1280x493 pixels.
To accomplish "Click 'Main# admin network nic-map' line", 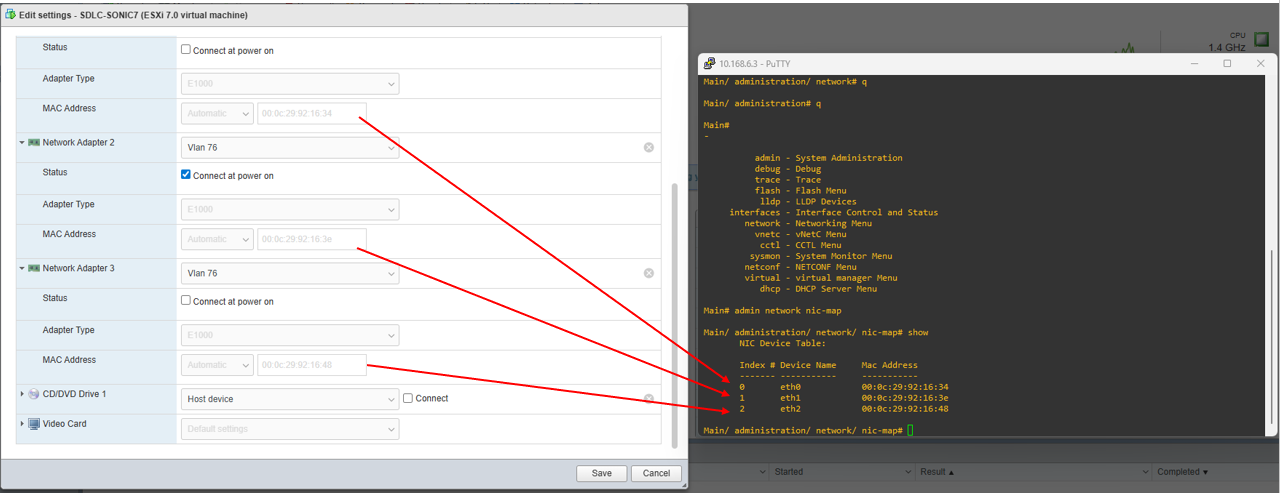I will (x=772, y=311).
